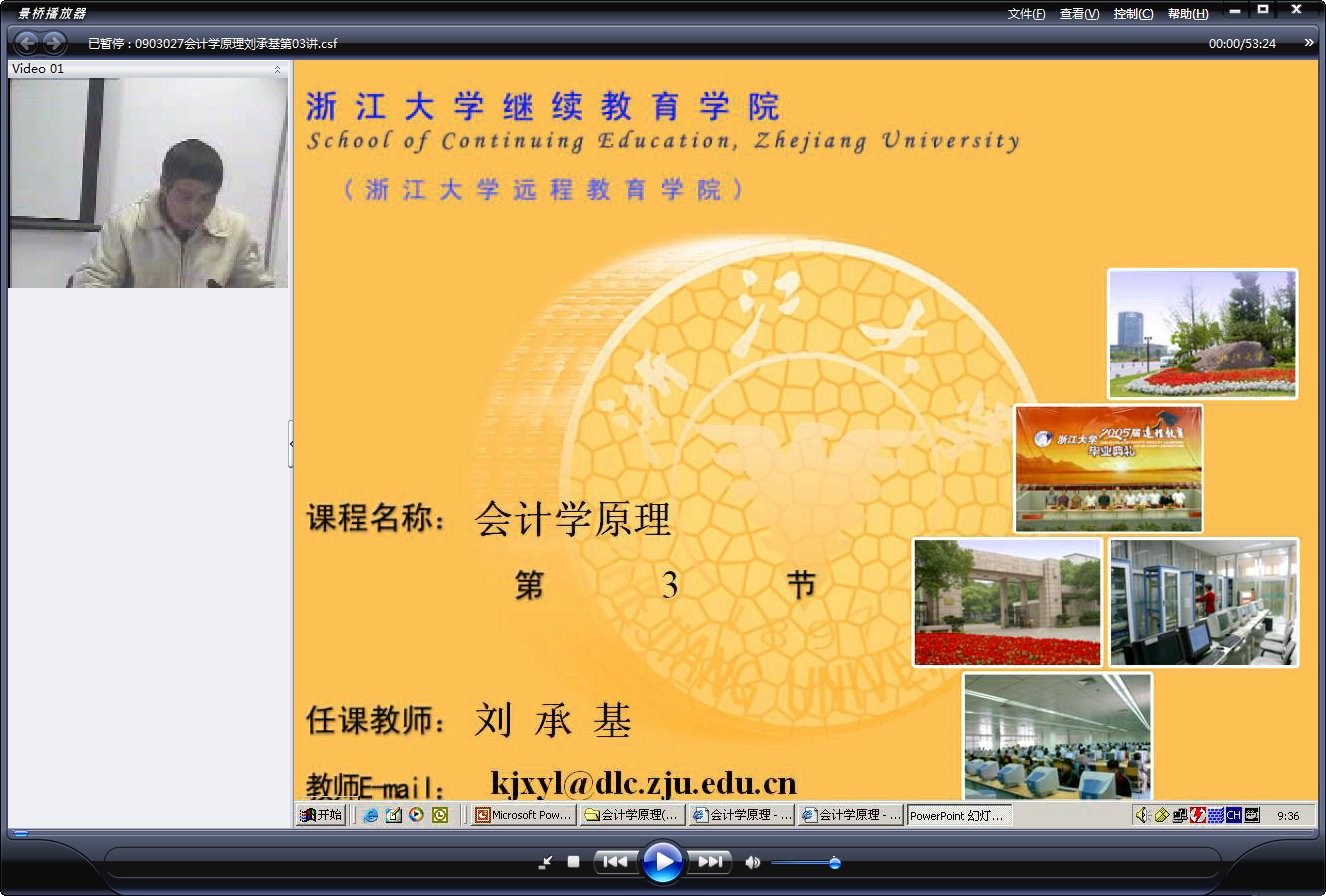Click the 00:00/53:24 time display

pos(1242,44)
